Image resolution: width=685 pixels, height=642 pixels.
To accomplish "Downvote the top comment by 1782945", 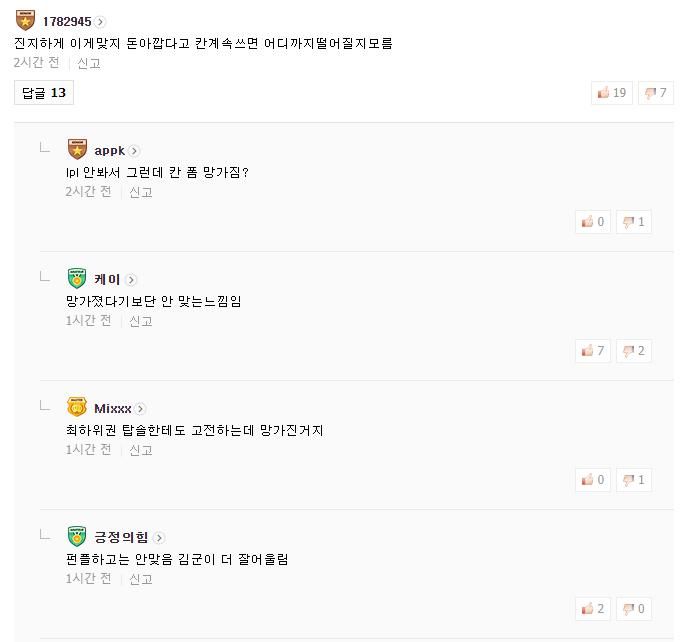I will point(656,93).
